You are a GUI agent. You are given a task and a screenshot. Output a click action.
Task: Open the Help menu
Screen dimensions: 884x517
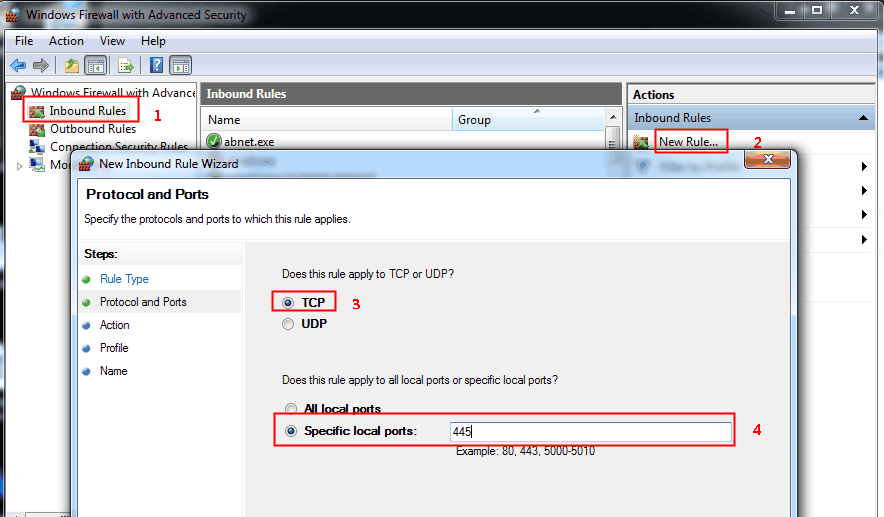[153, 41]
